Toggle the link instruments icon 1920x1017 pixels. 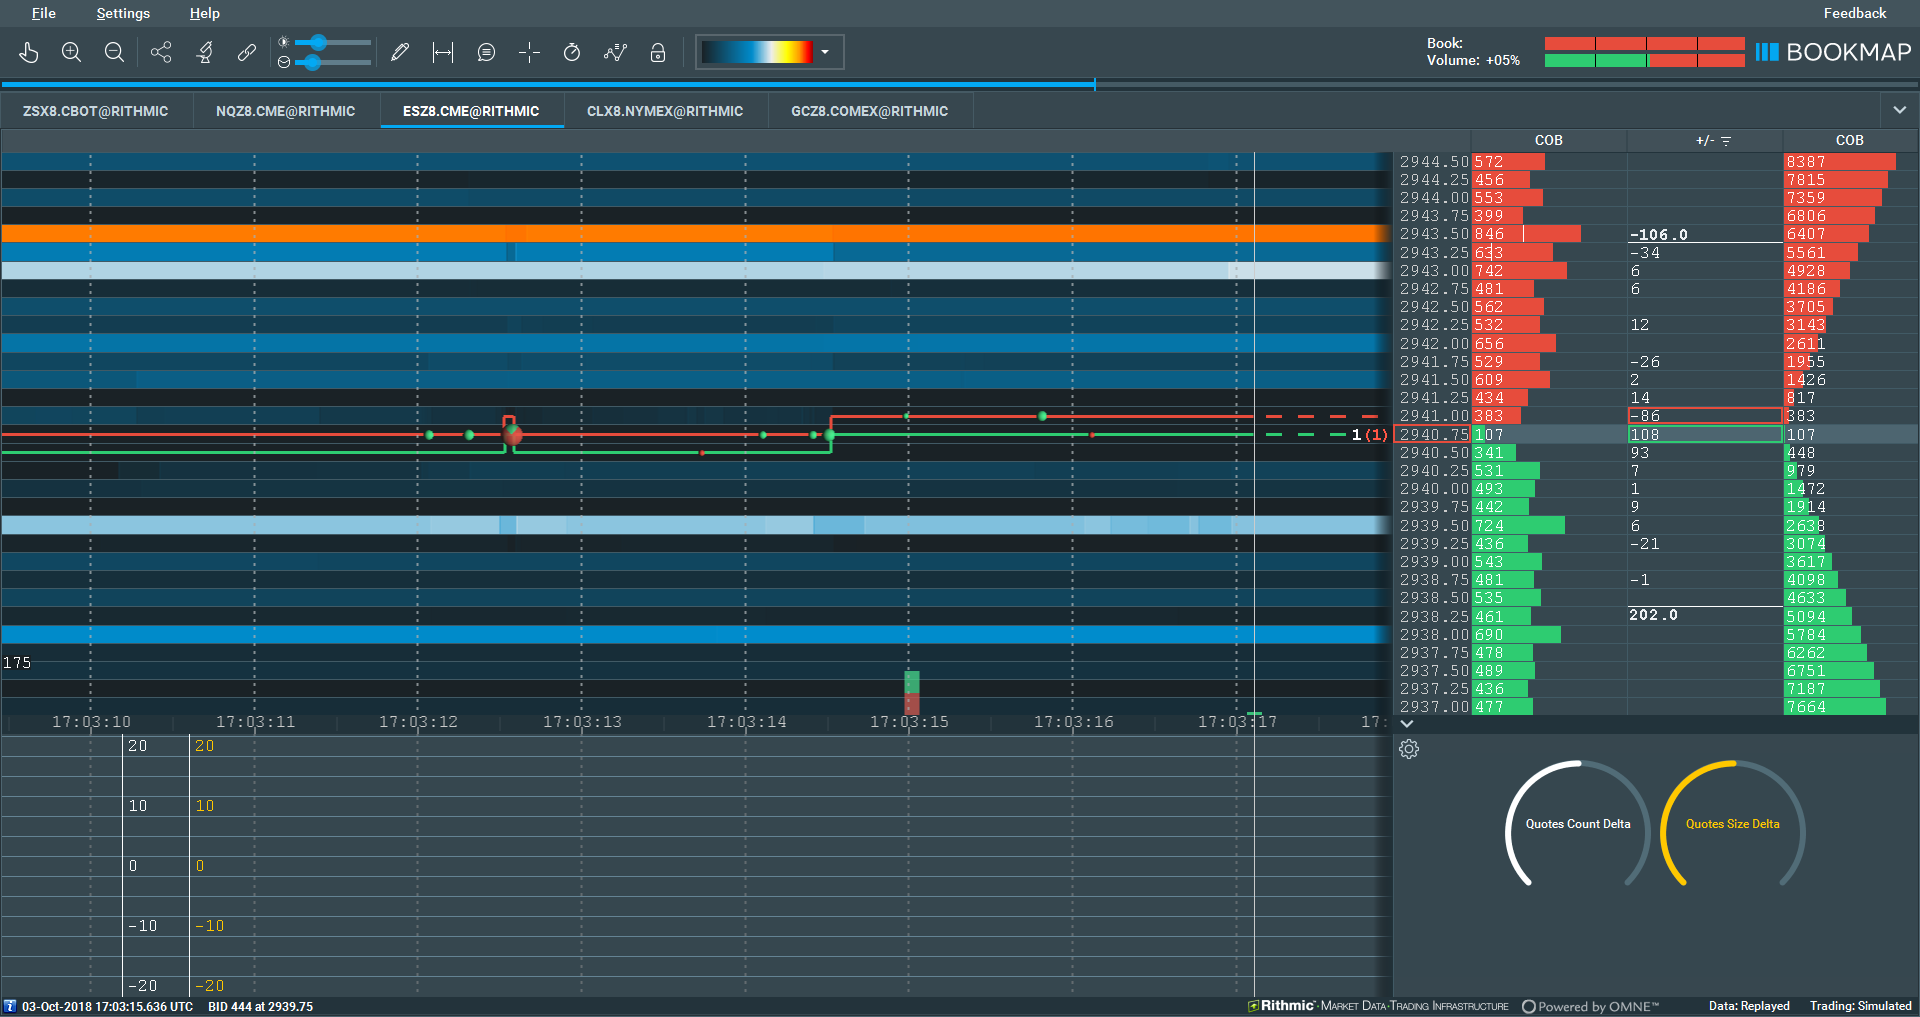click(x=247, y=52)
